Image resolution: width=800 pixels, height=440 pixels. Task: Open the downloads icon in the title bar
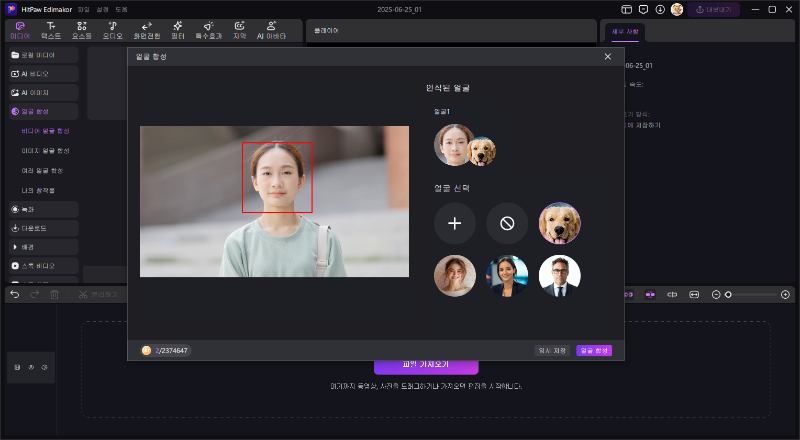pyautogui.click(x=660, y=10)
